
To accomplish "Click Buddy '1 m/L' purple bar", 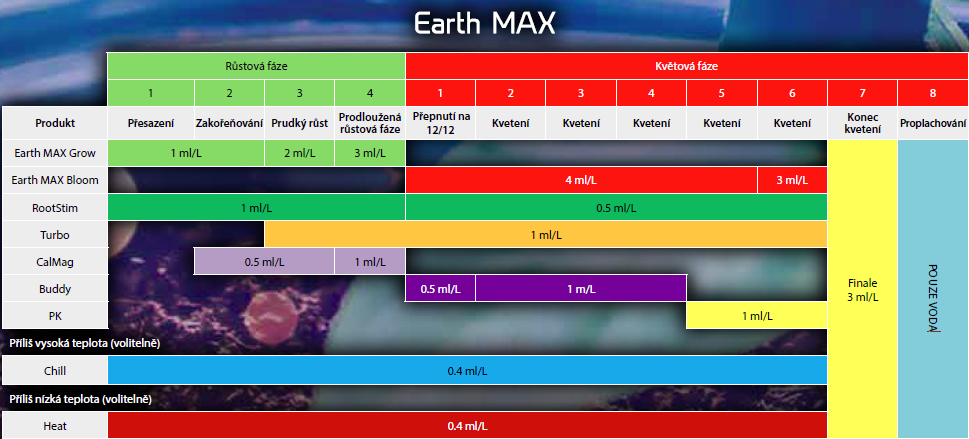I will pyautogui.click(x=581, y=289).
